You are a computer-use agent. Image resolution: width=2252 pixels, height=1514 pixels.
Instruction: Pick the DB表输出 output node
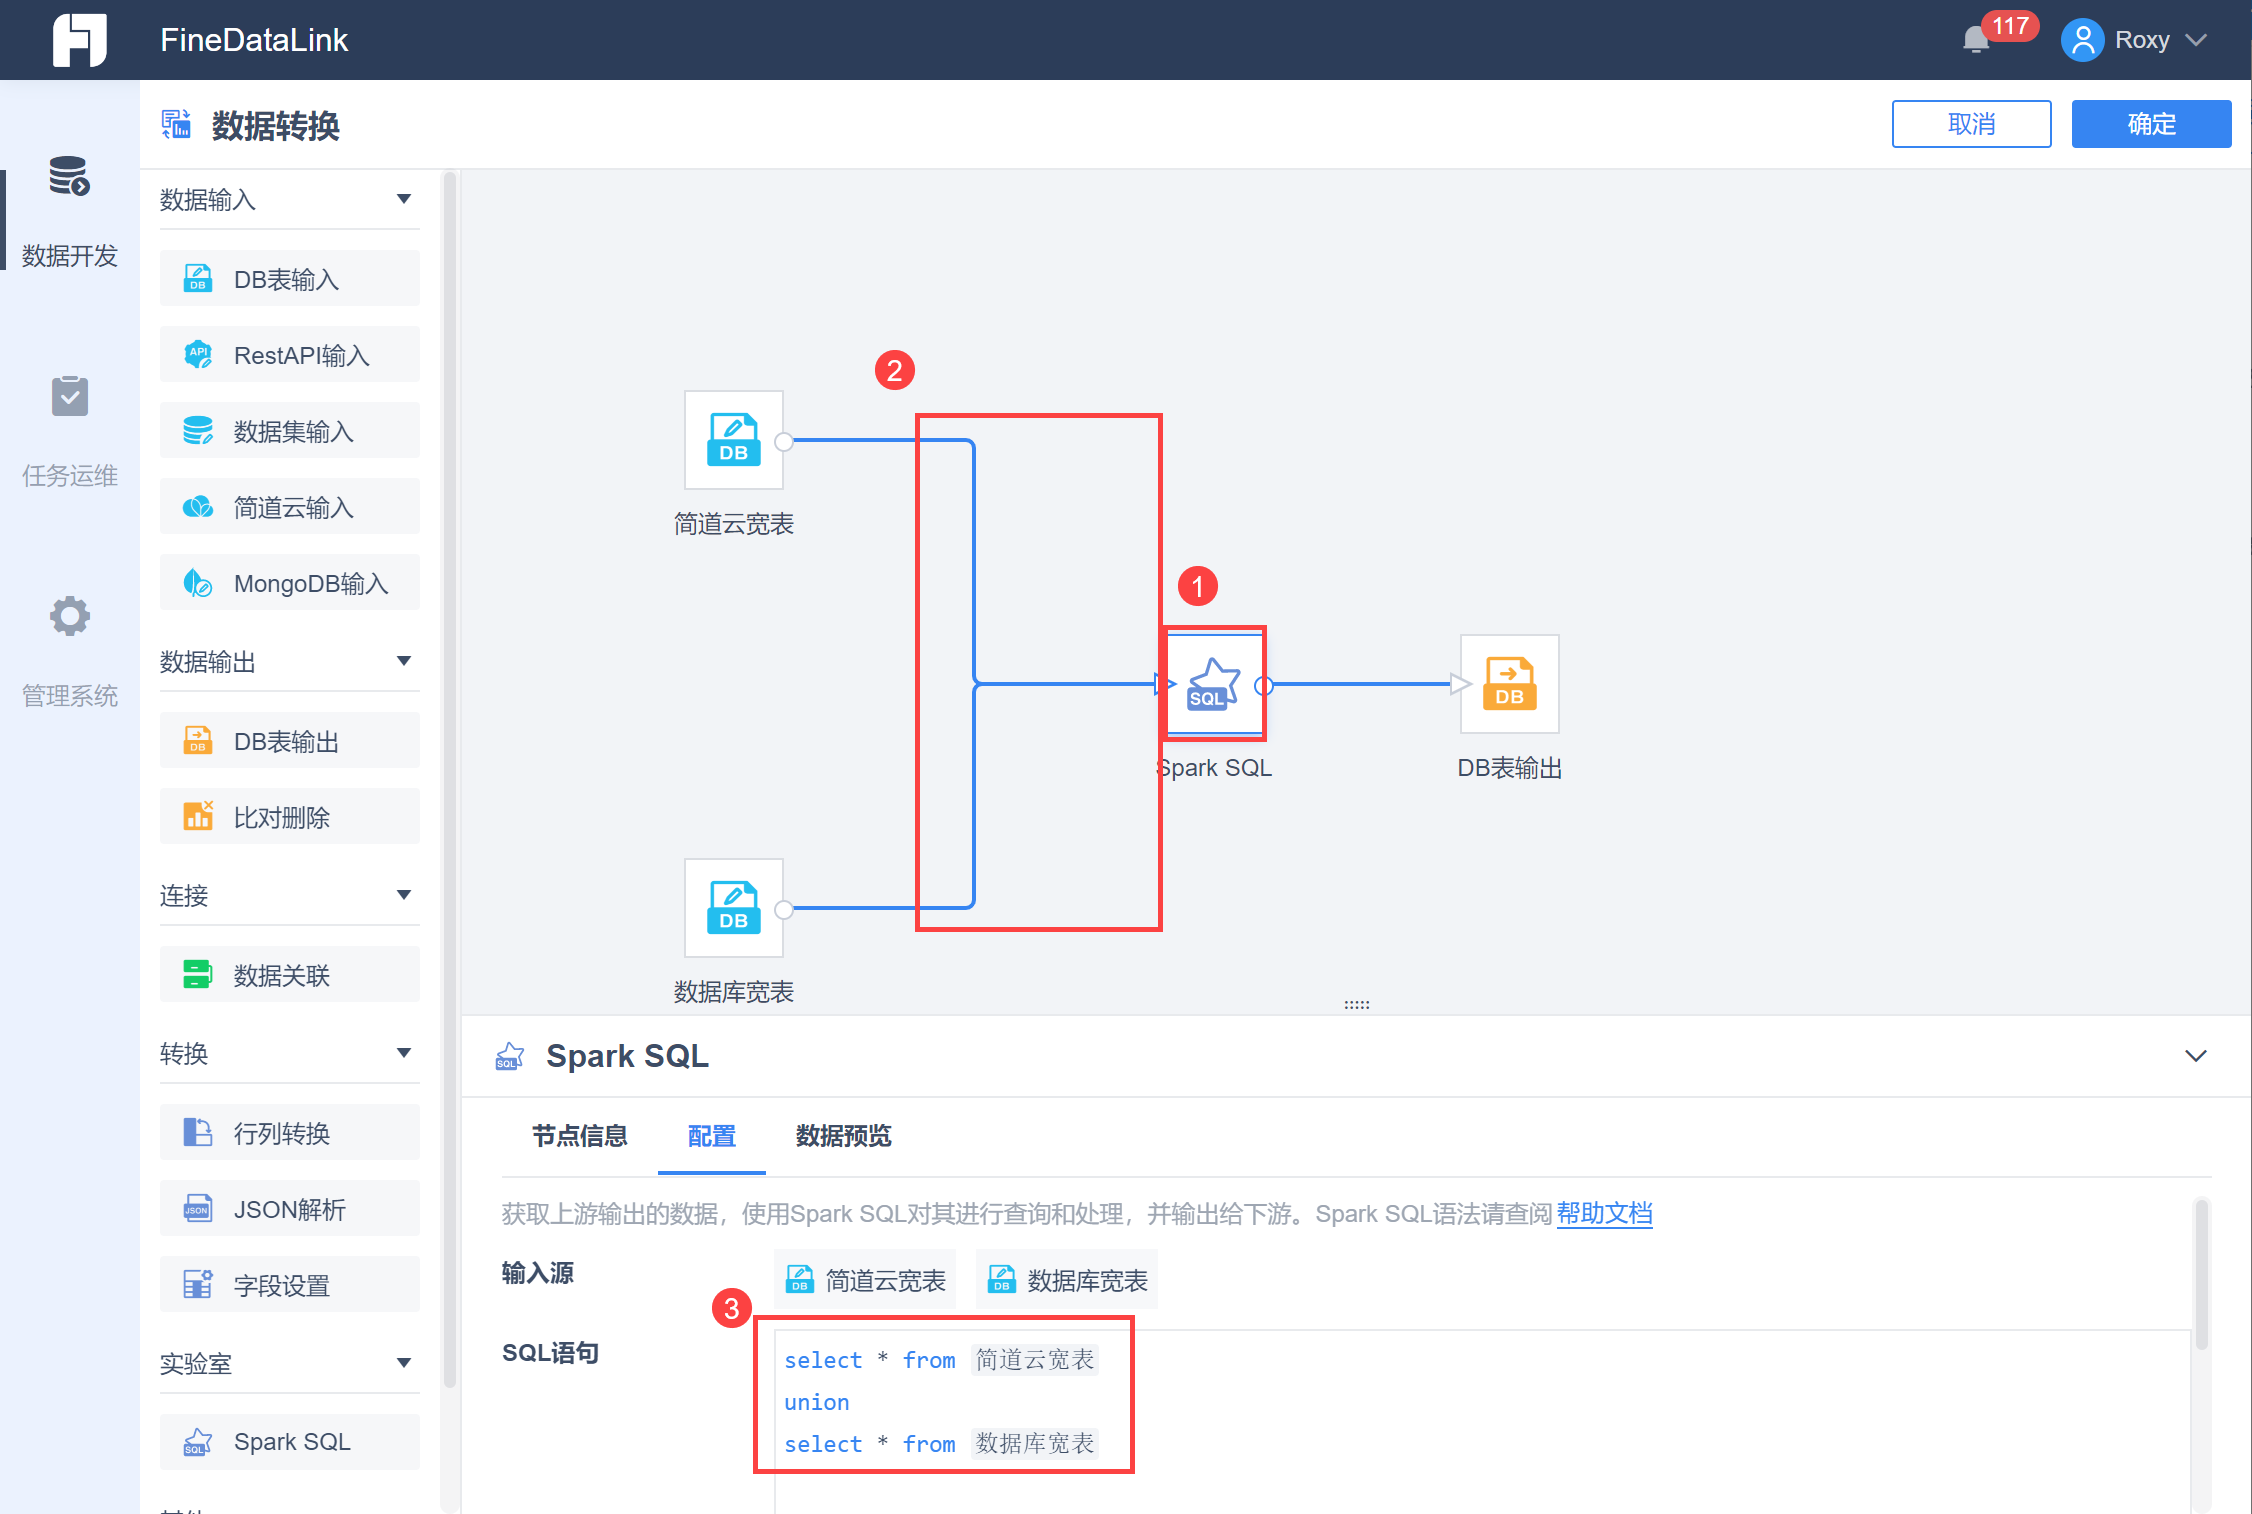(x=289, y=740)
